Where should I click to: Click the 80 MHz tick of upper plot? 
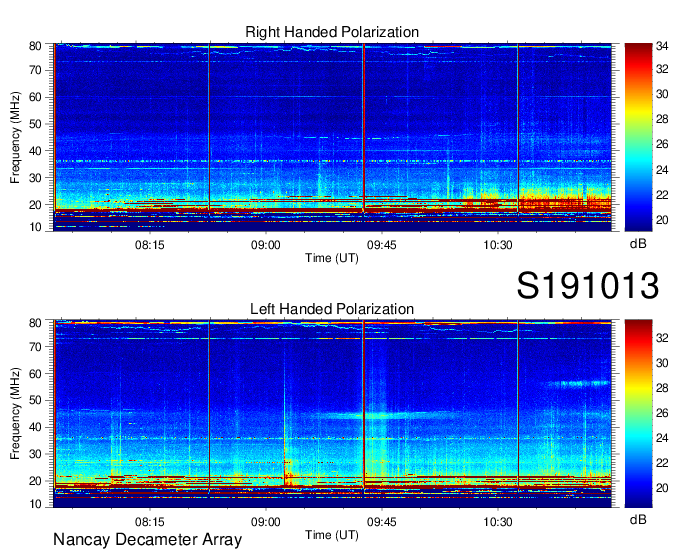coord(35,46)
